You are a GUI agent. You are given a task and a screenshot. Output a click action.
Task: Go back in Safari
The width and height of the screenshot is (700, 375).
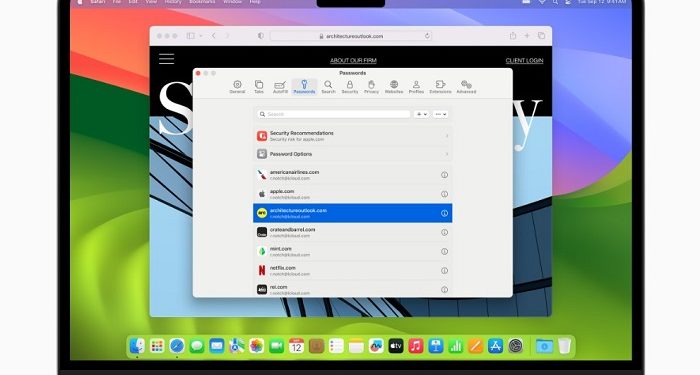(214, 36)
